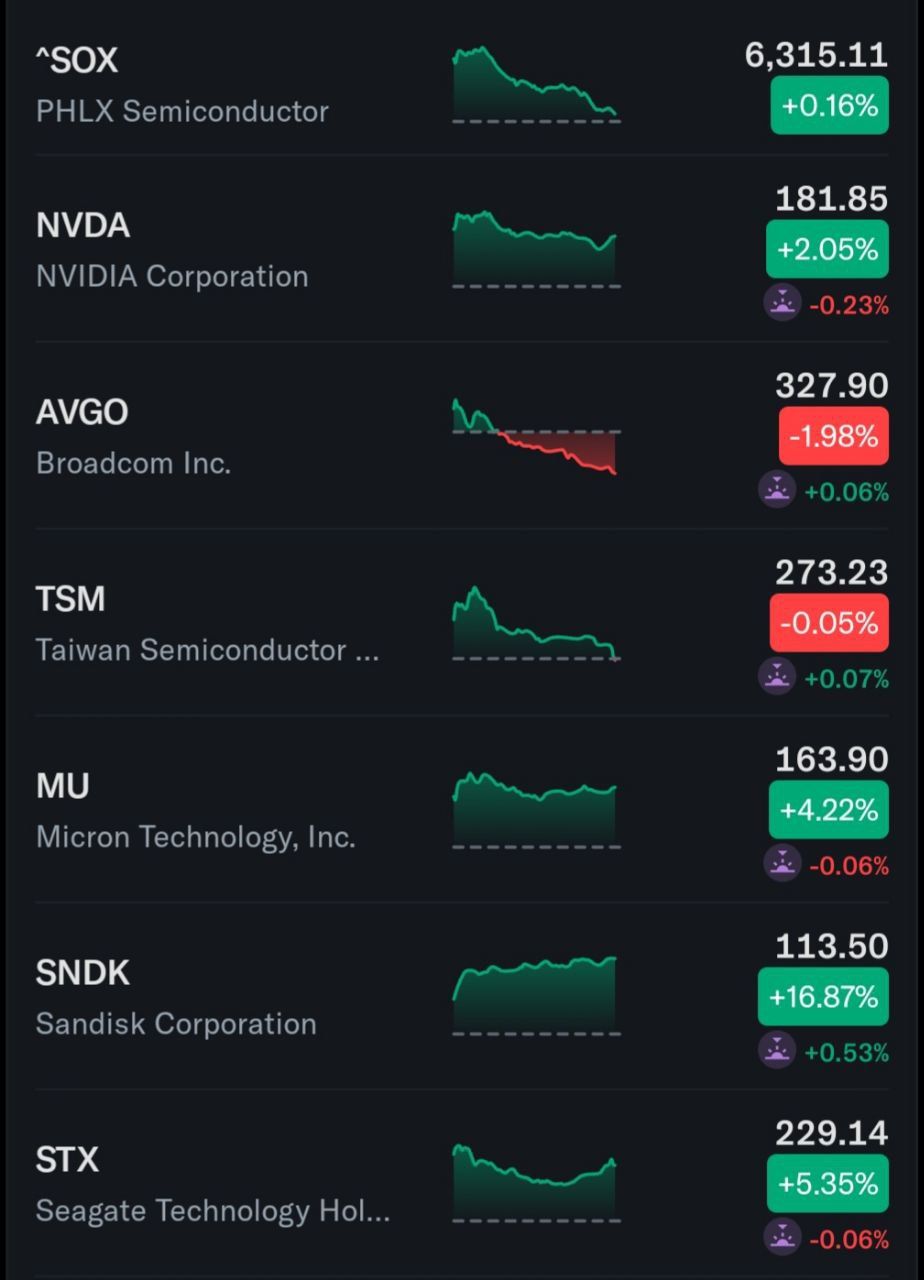Tap the -0.05% change badge for TSM

(x=829, y=623)
